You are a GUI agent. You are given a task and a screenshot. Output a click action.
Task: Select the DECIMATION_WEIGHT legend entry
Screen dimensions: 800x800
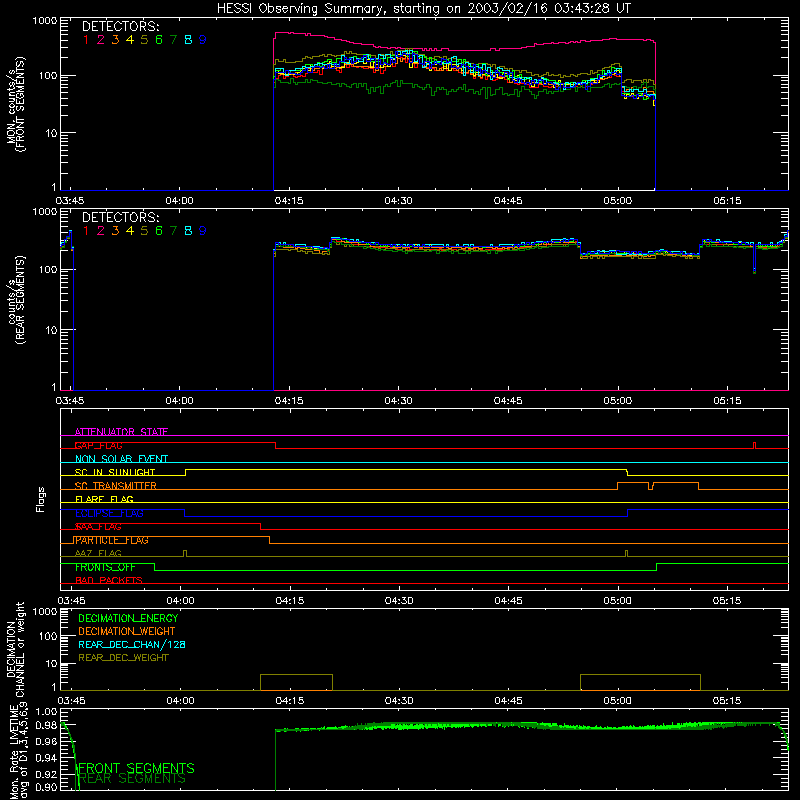point(127,632)
